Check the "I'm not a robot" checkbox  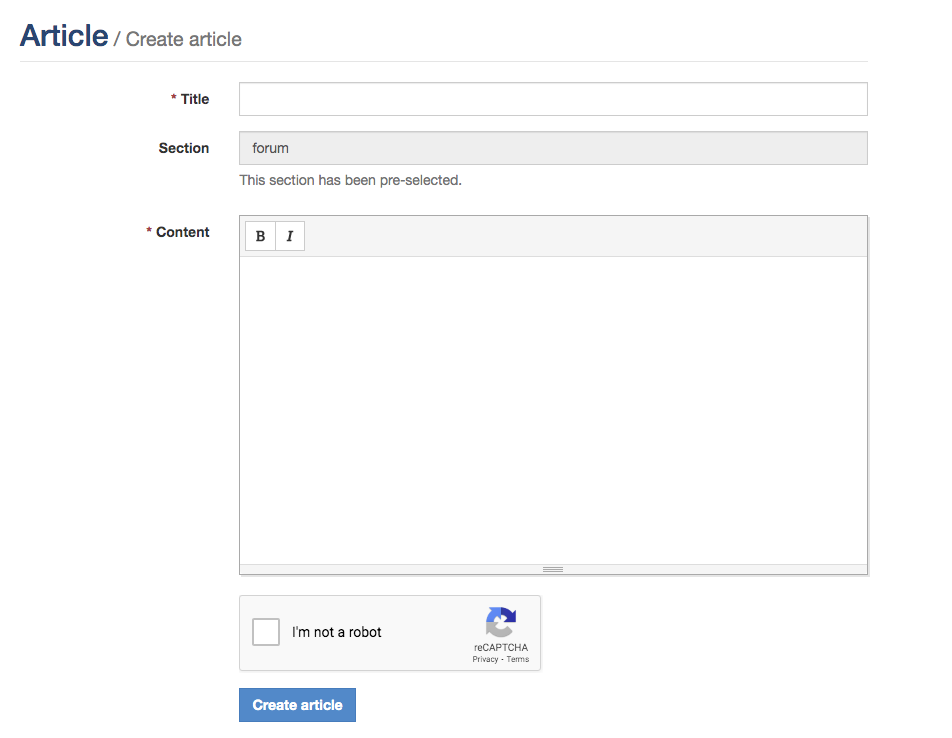266,632
